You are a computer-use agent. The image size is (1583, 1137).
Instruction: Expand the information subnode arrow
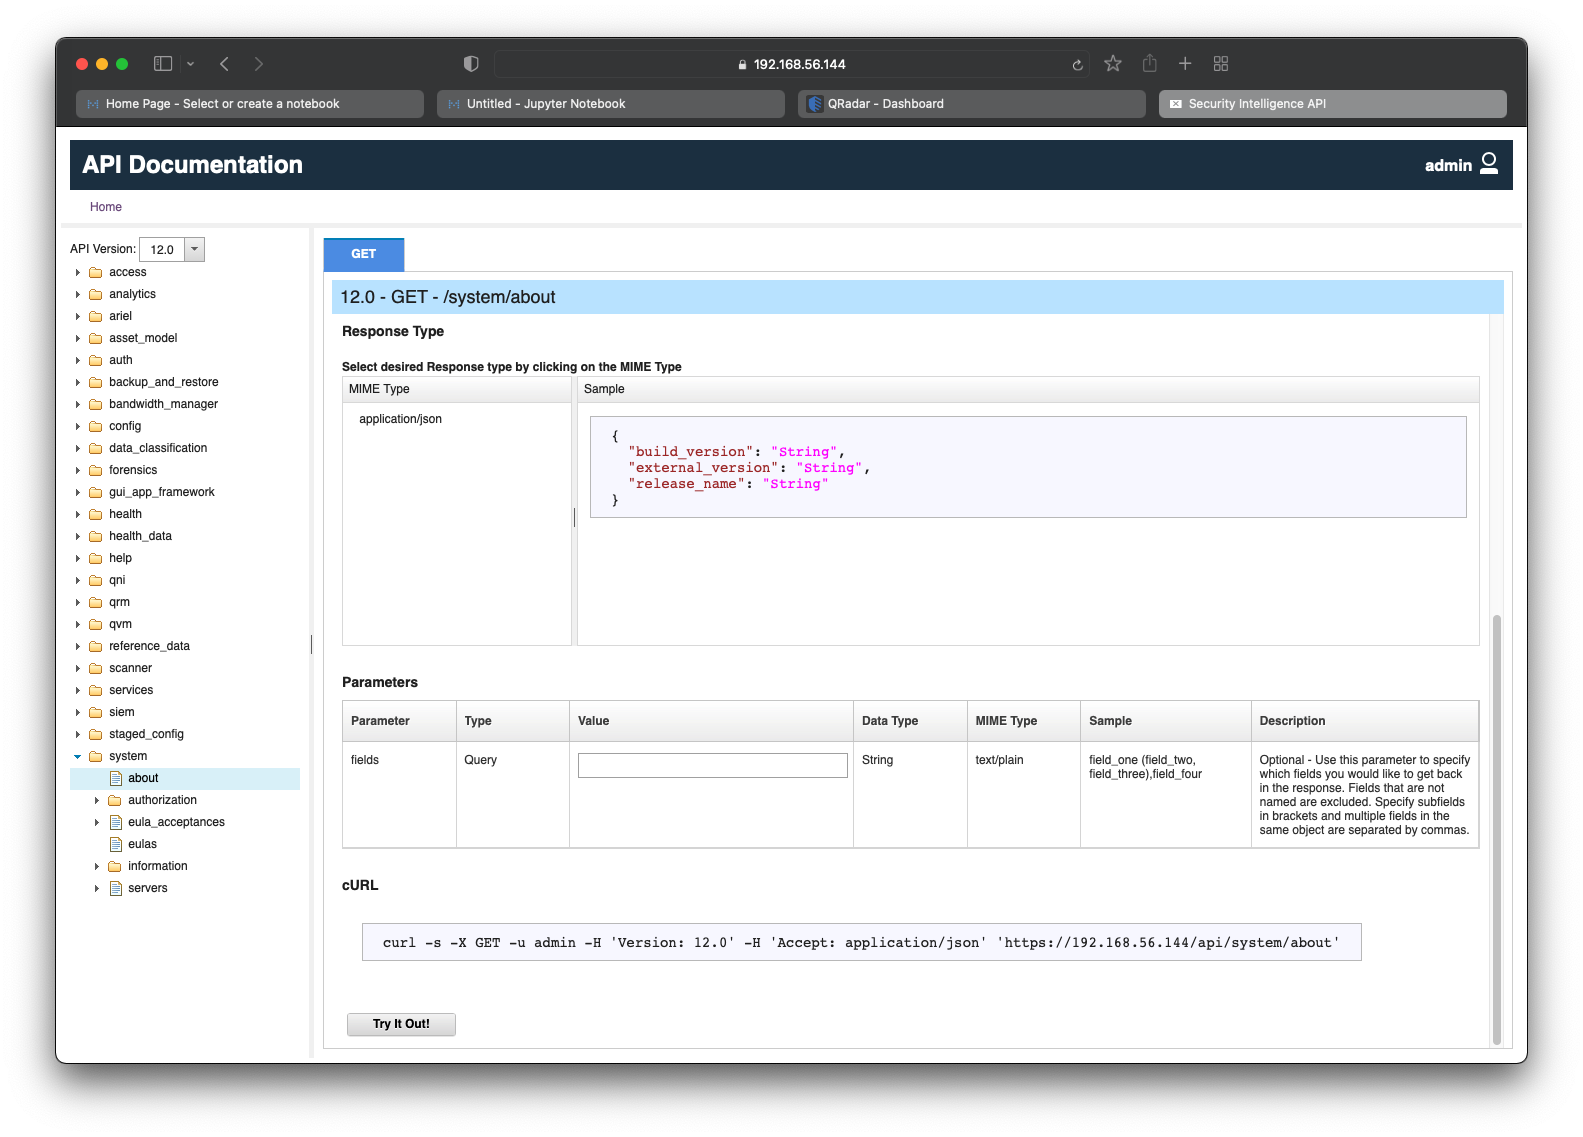pyautogui.click(x=97, y=866)
